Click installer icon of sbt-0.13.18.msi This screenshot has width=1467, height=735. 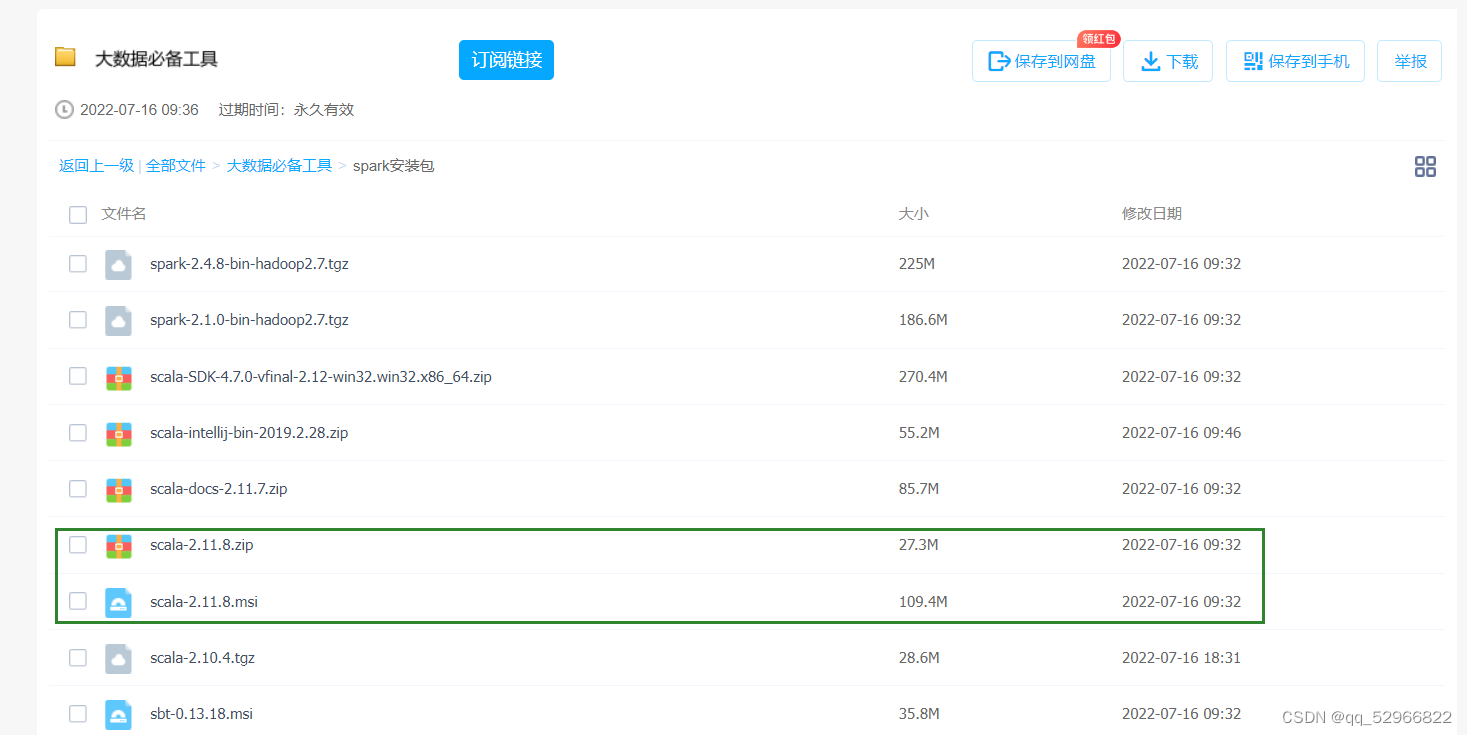point(118,714)
